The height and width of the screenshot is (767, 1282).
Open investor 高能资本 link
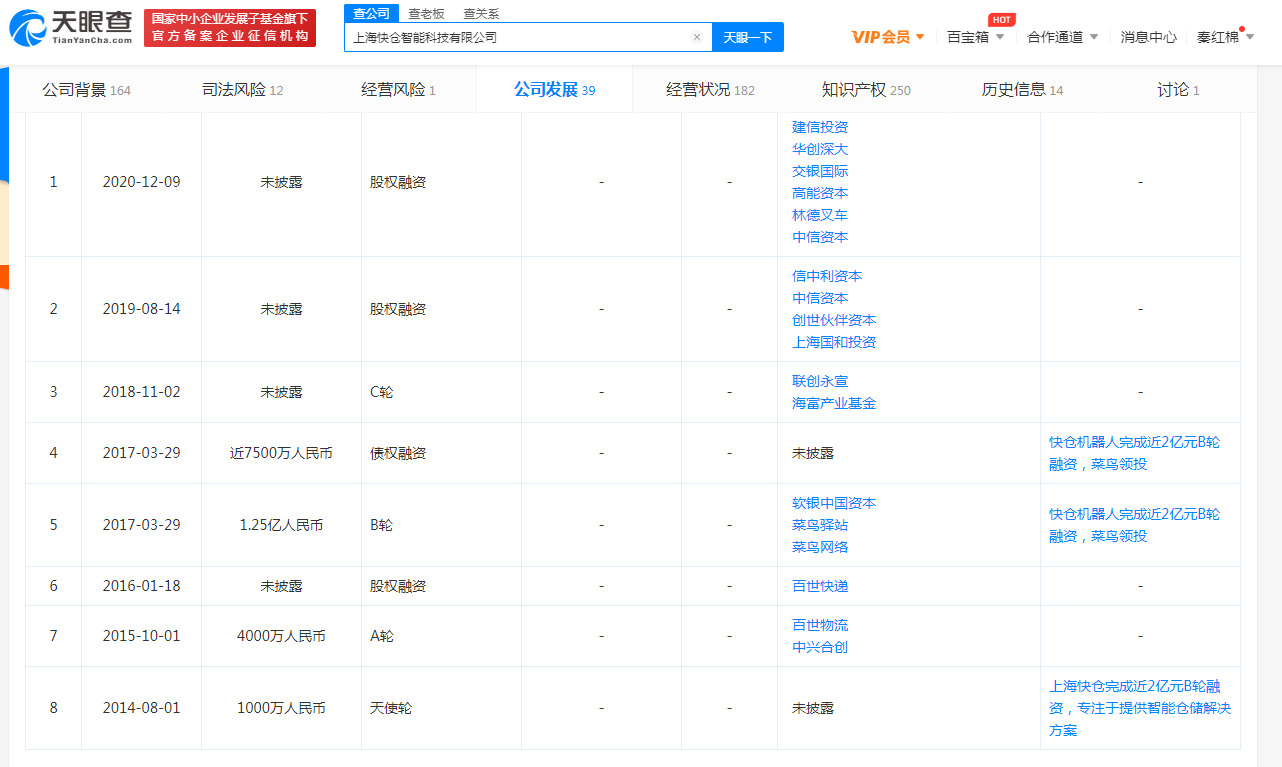[820, 193]
